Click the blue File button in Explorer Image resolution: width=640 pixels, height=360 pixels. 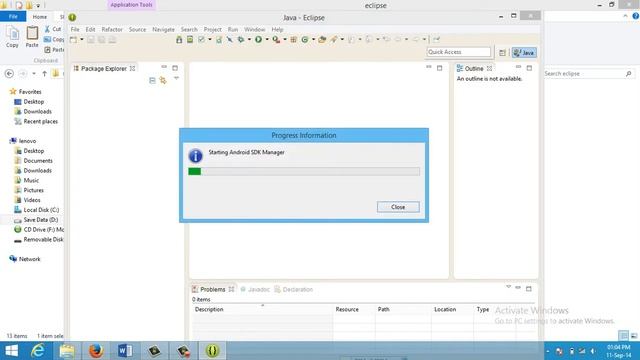click(13, 16)
